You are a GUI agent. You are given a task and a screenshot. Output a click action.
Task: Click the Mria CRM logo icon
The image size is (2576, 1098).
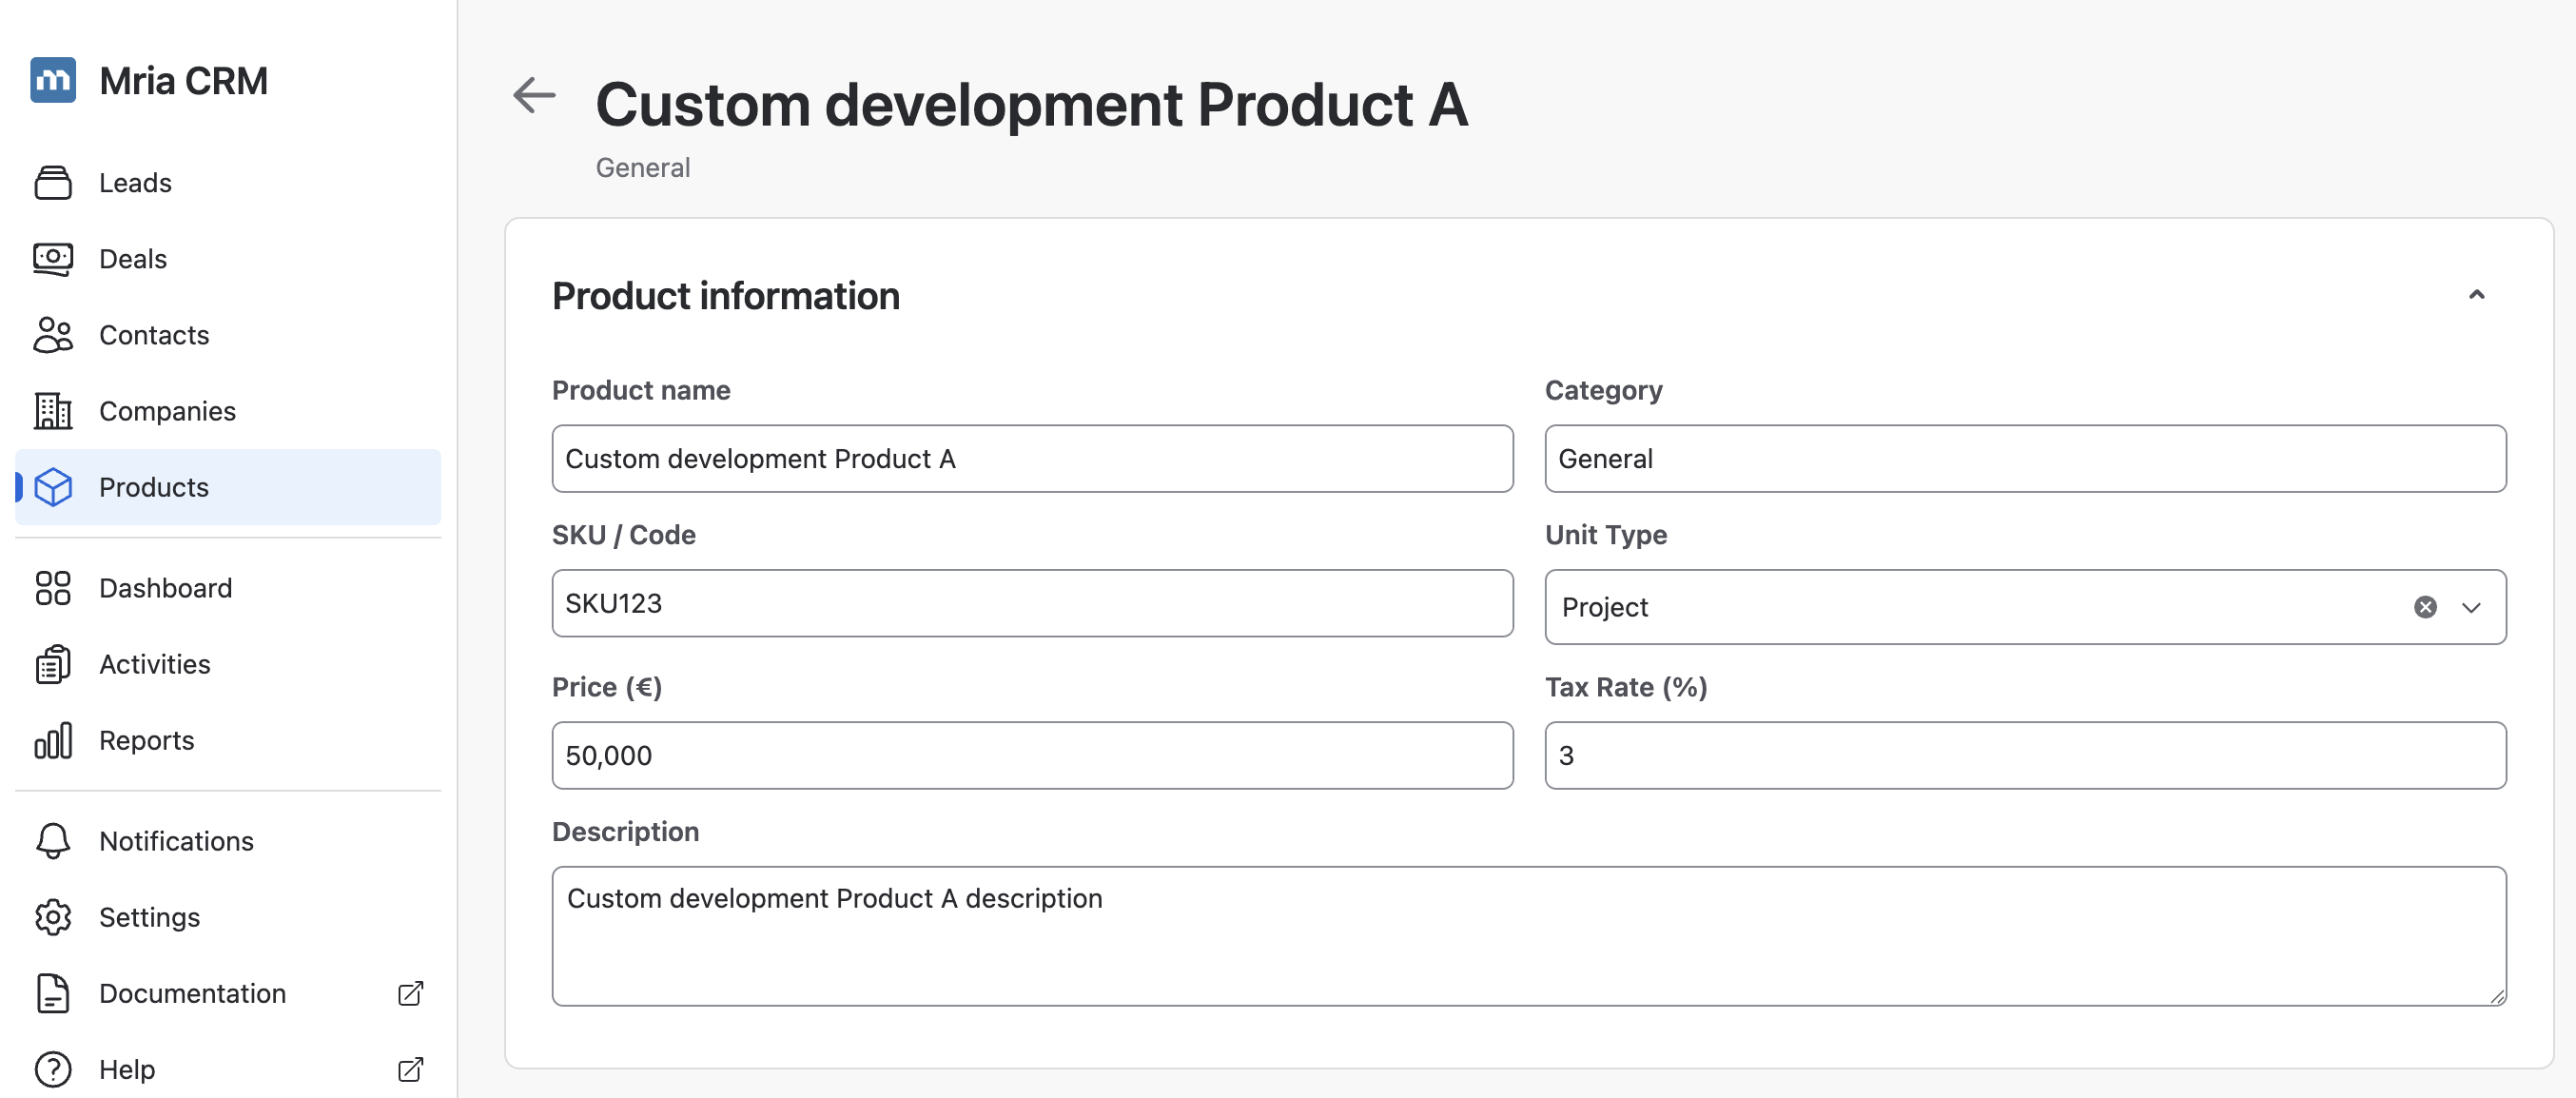(53, 80)
